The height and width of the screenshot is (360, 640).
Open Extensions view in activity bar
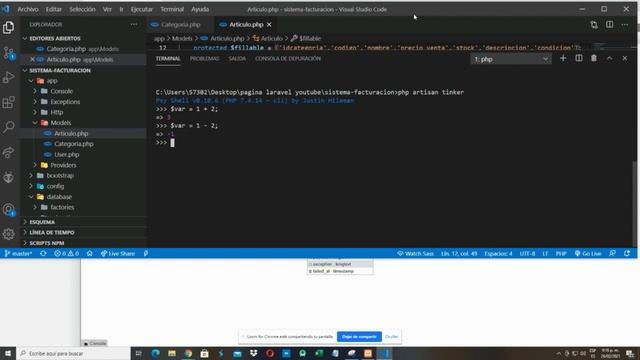[x=9, y=102]
